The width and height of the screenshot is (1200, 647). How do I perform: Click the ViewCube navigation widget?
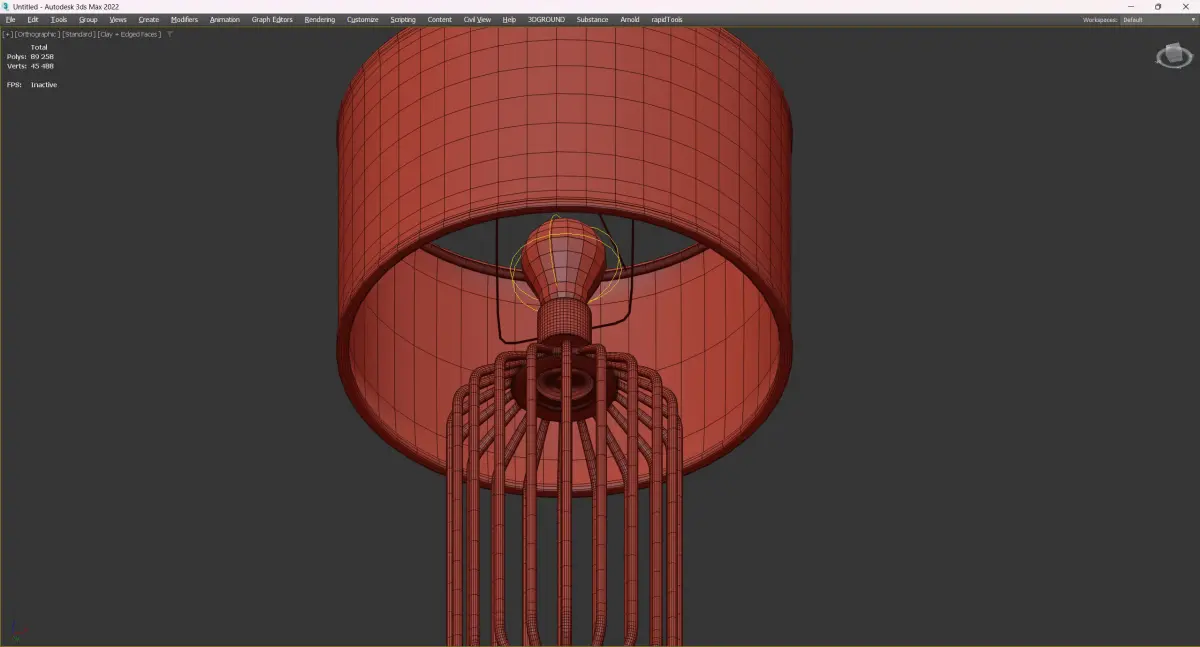point(1173,56)
